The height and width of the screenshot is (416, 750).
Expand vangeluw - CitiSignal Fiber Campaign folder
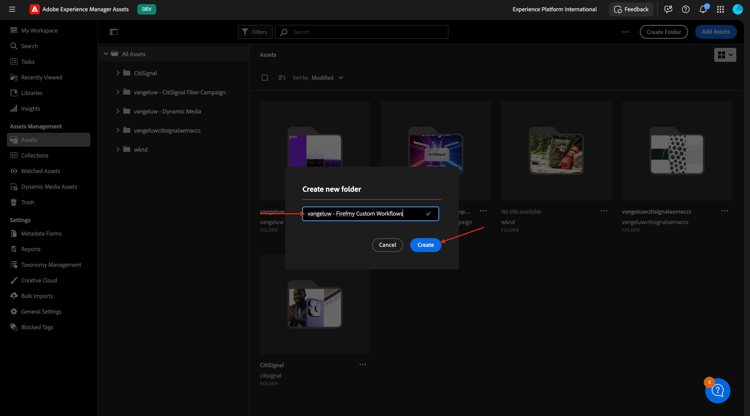pyautogui.click(x=118, y=92)
